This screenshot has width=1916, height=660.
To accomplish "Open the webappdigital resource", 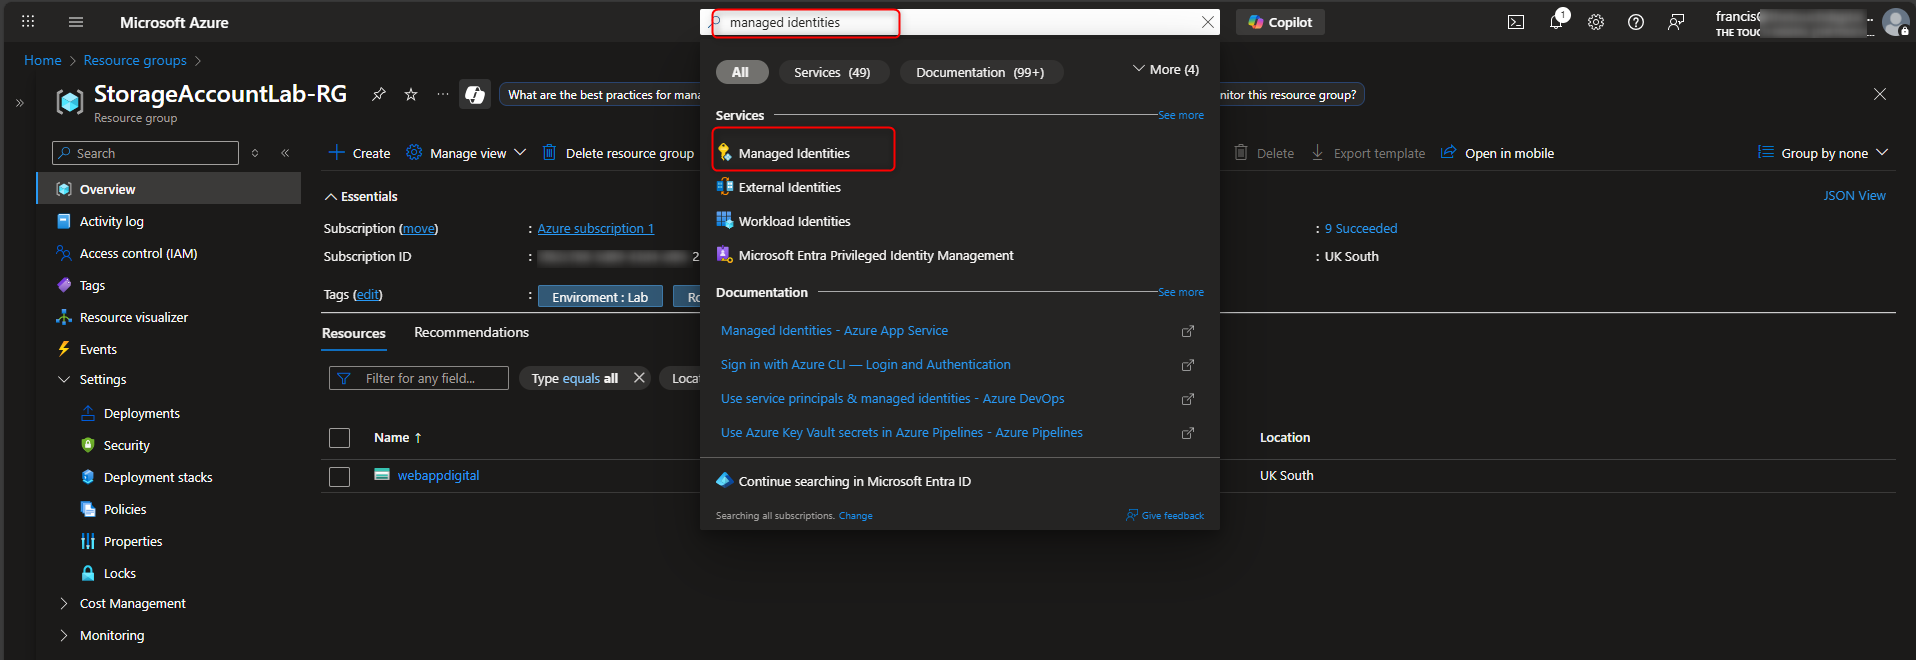I will (438, 475).
